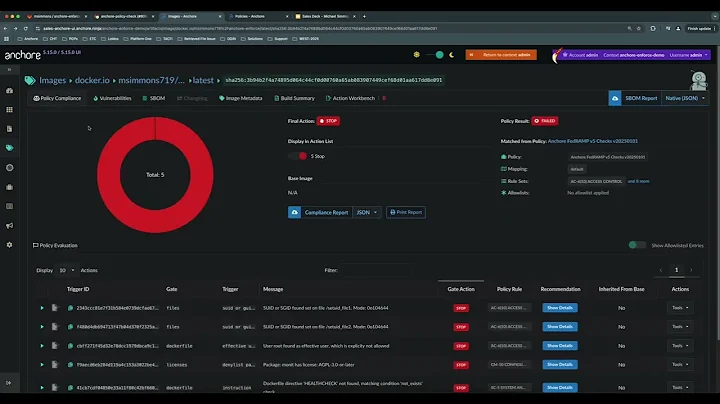
Task: Expand row for trigger cbff271f
Action: pos(42,346)
